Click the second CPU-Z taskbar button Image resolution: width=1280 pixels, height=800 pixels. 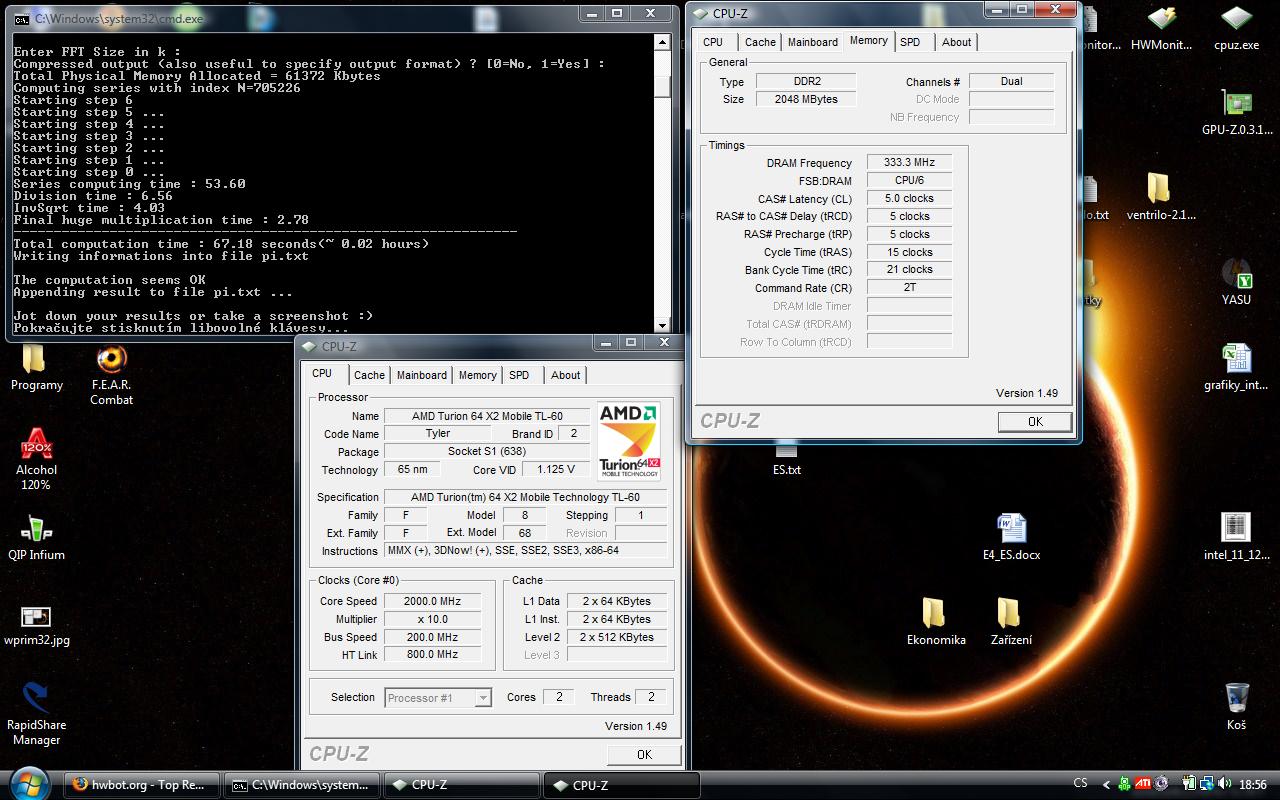tap(621, 785)
